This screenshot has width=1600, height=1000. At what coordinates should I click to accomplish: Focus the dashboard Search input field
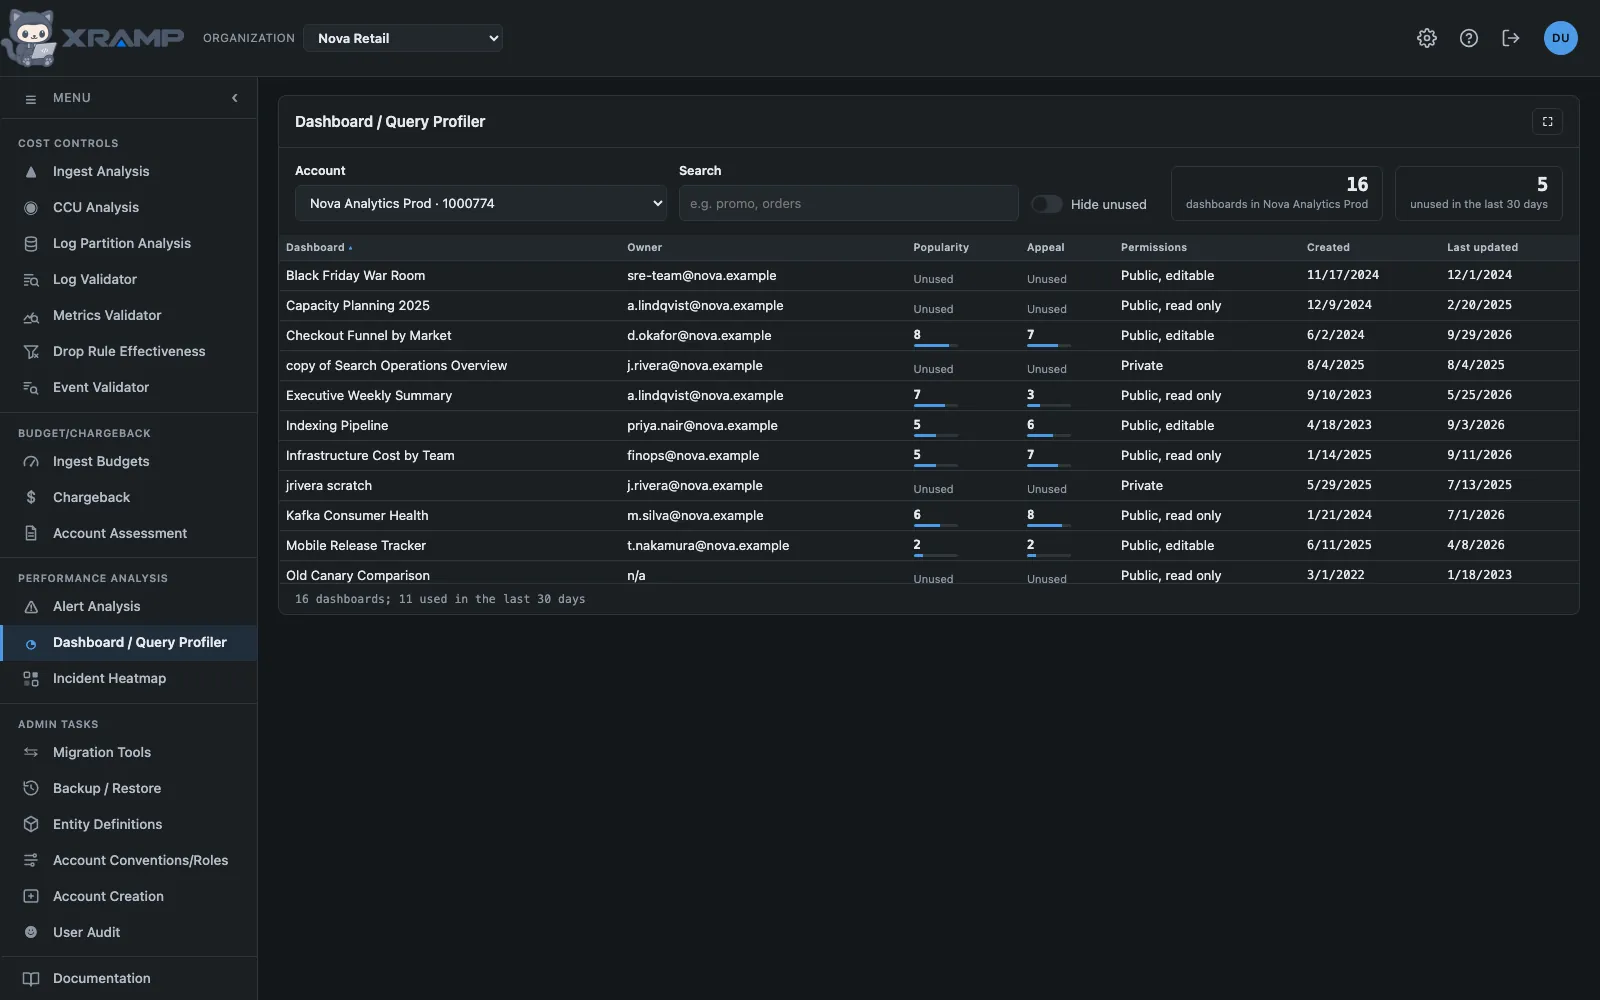click(x=848, y=203)
